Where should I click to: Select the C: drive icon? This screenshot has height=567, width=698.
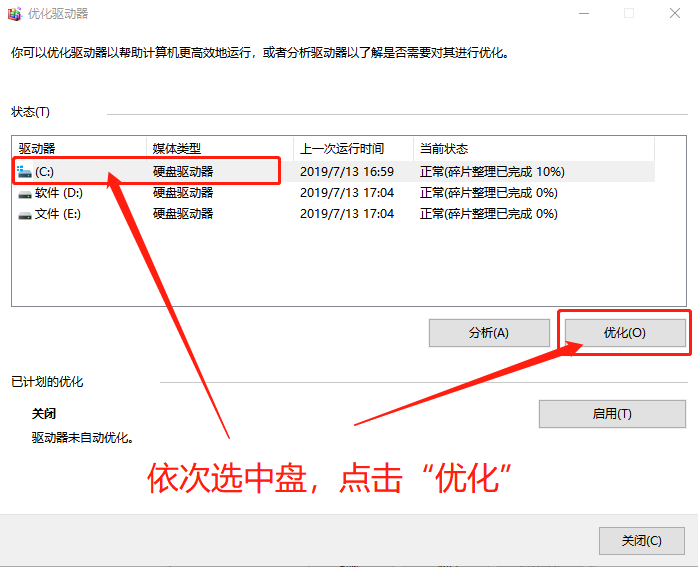(25, 172)
